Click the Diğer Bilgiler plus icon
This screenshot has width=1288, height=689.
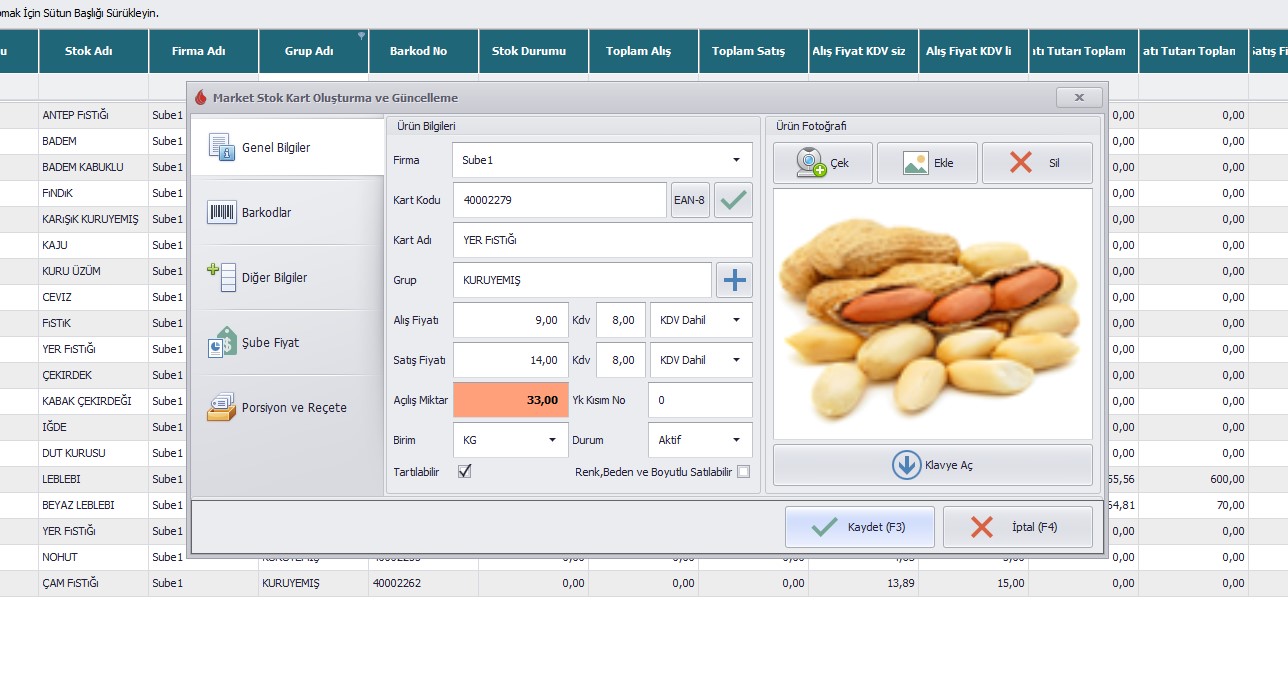click(x=221, y=276)
